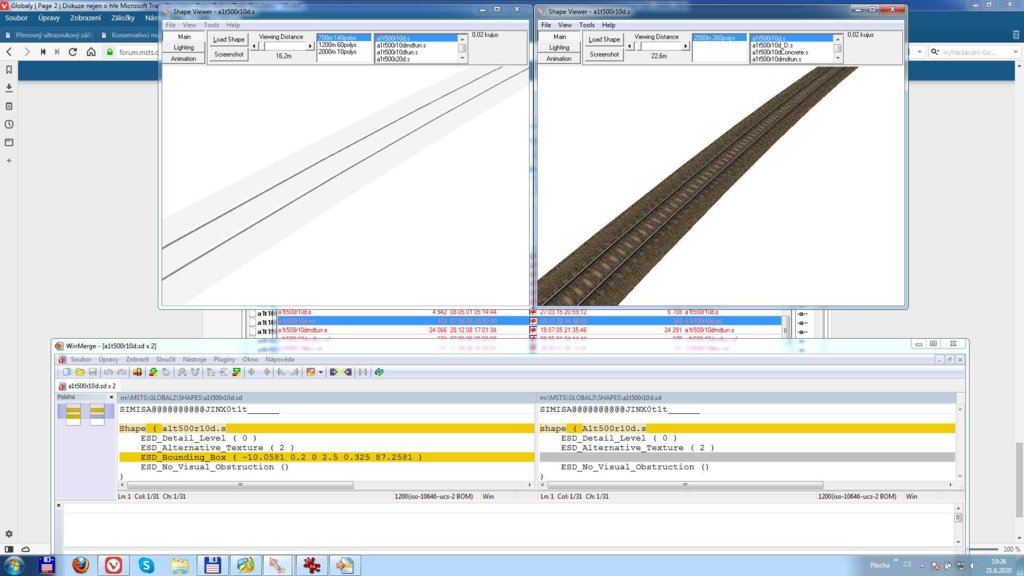Switch to Lighting tab in right Shape Viewer
The image size is (1024, 576).
pos(559,48)
